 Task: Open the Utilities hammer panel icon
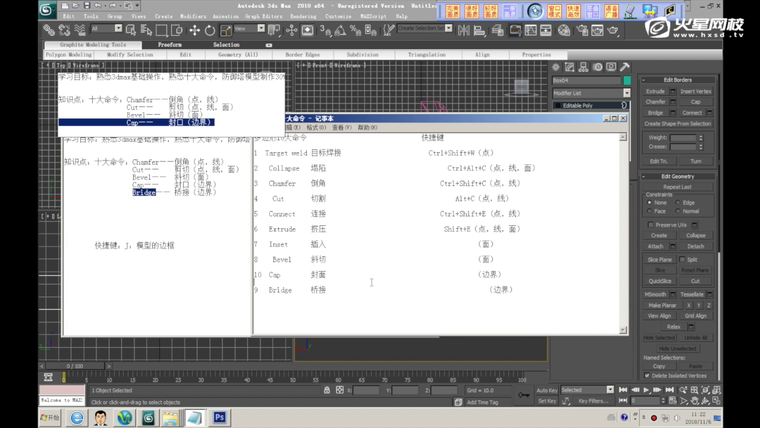pos(625,67)
